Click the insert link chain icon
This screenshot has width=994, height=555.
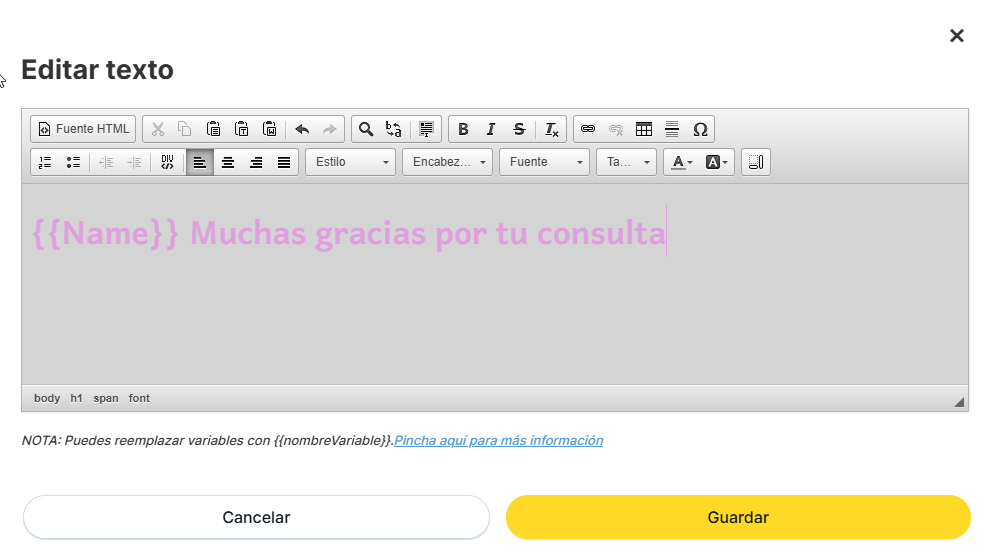coord(588,129)
